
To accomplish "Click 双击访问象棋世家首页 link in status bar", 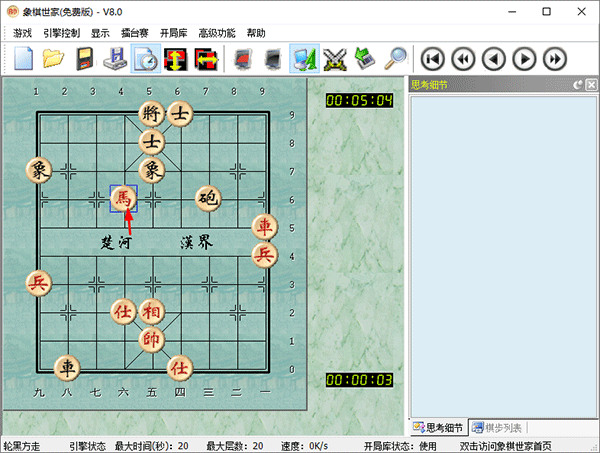I will click(505, 446).
